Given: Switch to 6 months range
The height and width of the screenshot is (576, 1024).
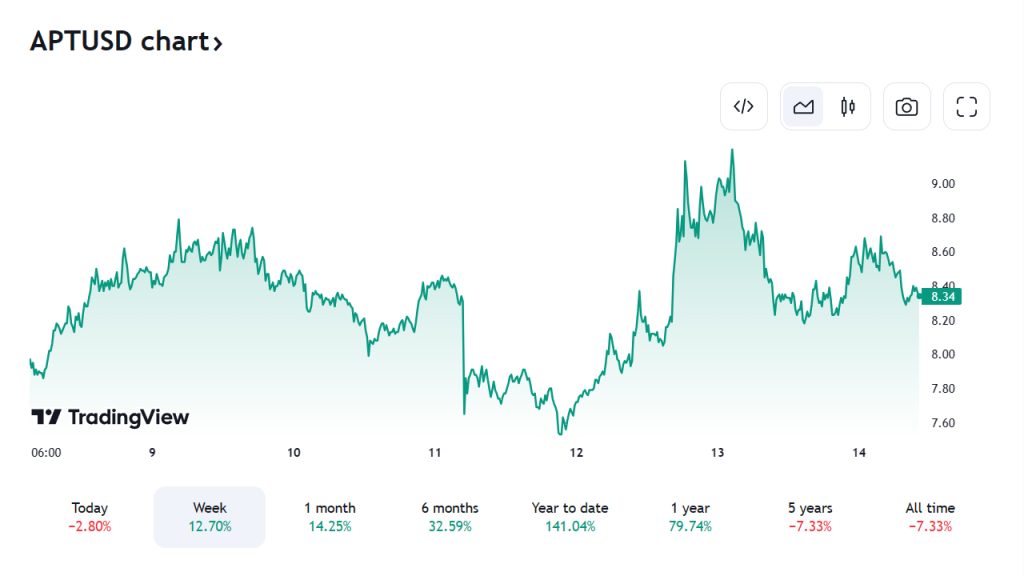Looking at the screenshot, I should pyautogui.click(x=450, y=517).
